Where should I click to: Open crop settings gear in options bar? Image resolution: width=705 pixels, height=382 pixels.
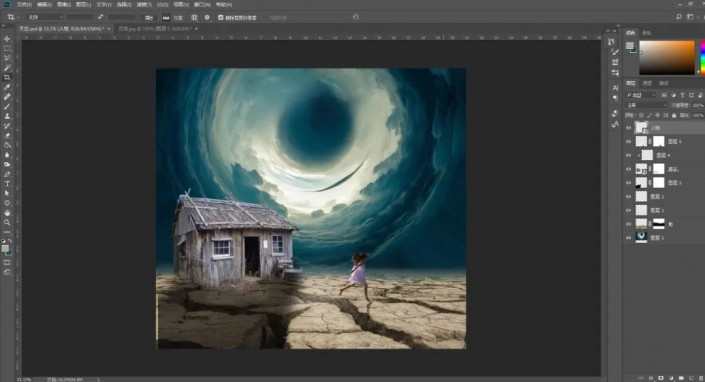point(207,18)
